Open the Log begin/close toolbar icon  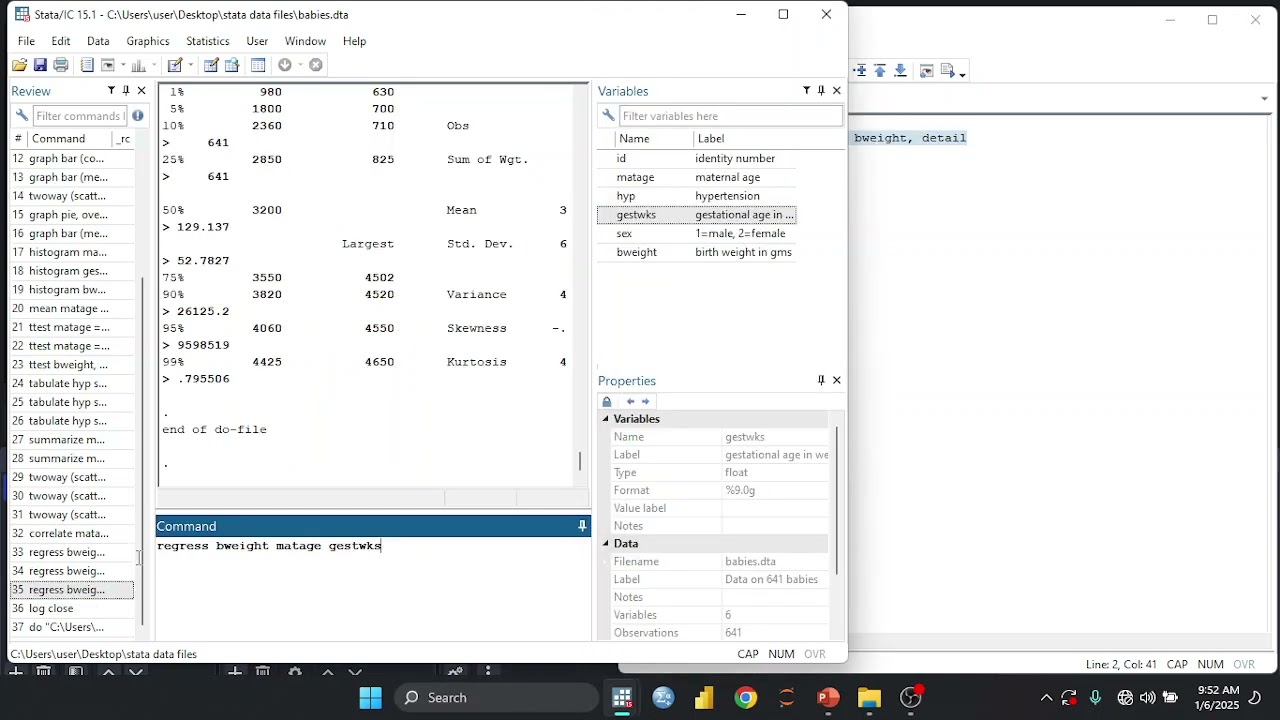point(87,65)
